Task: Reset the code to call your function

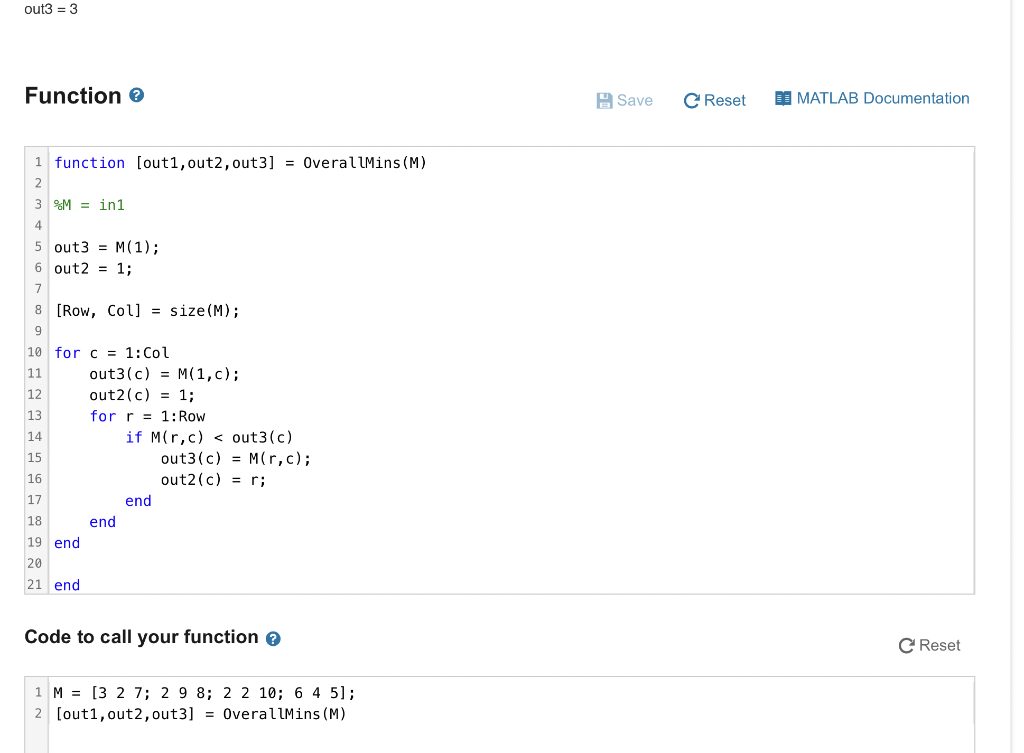Action: click(x=929, y=646)
